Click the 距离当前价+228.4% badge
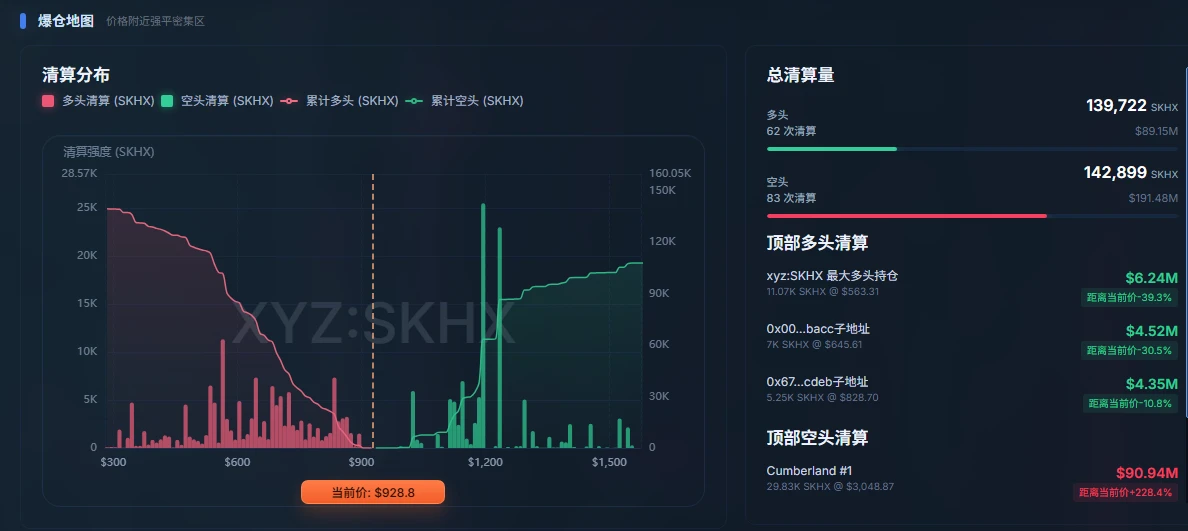Image resolution: width=1188 pixels, height=531 pixels. pos(1126,493)
